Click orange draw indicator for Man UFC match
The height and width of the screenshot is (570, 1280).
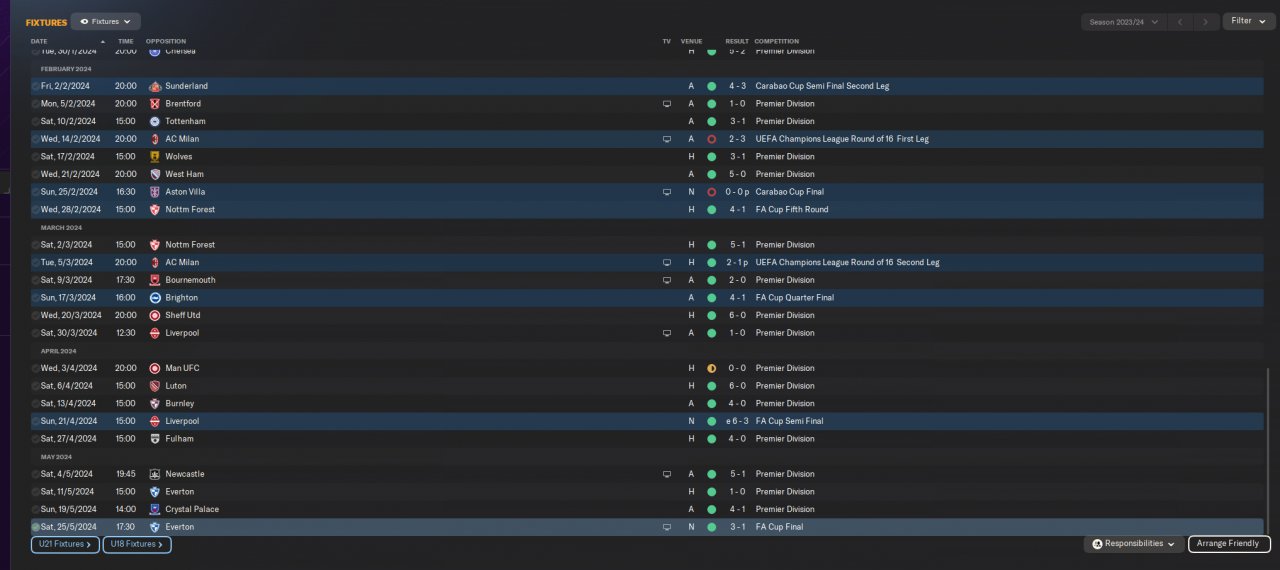(711, 368)
